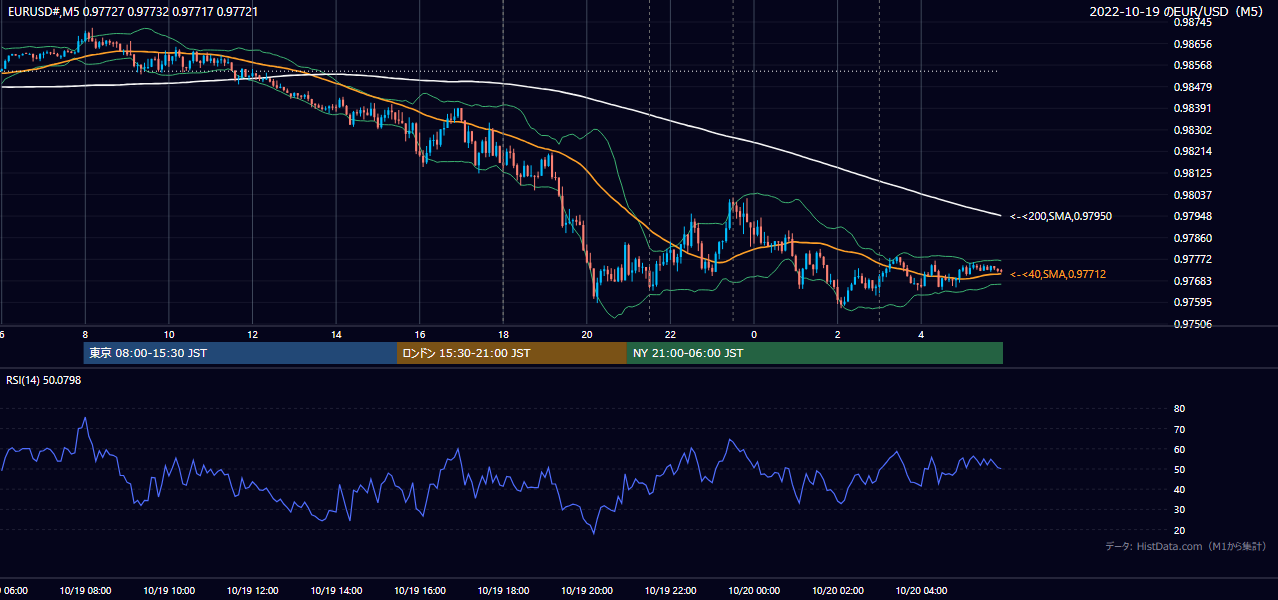The image size is (1278, 600).
Task: Click hour tick 14 under the price chart
Action: (x=336, y=335)
